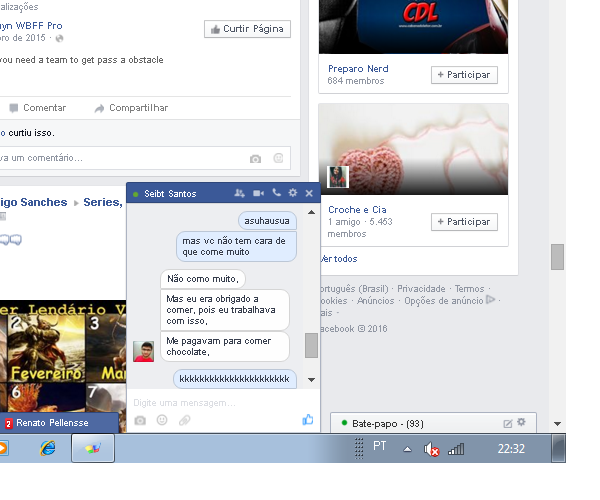Viewport: 600px width, 500px height.
Task: Click the friend avatar on the Croche cover
Action: point(338,177)
